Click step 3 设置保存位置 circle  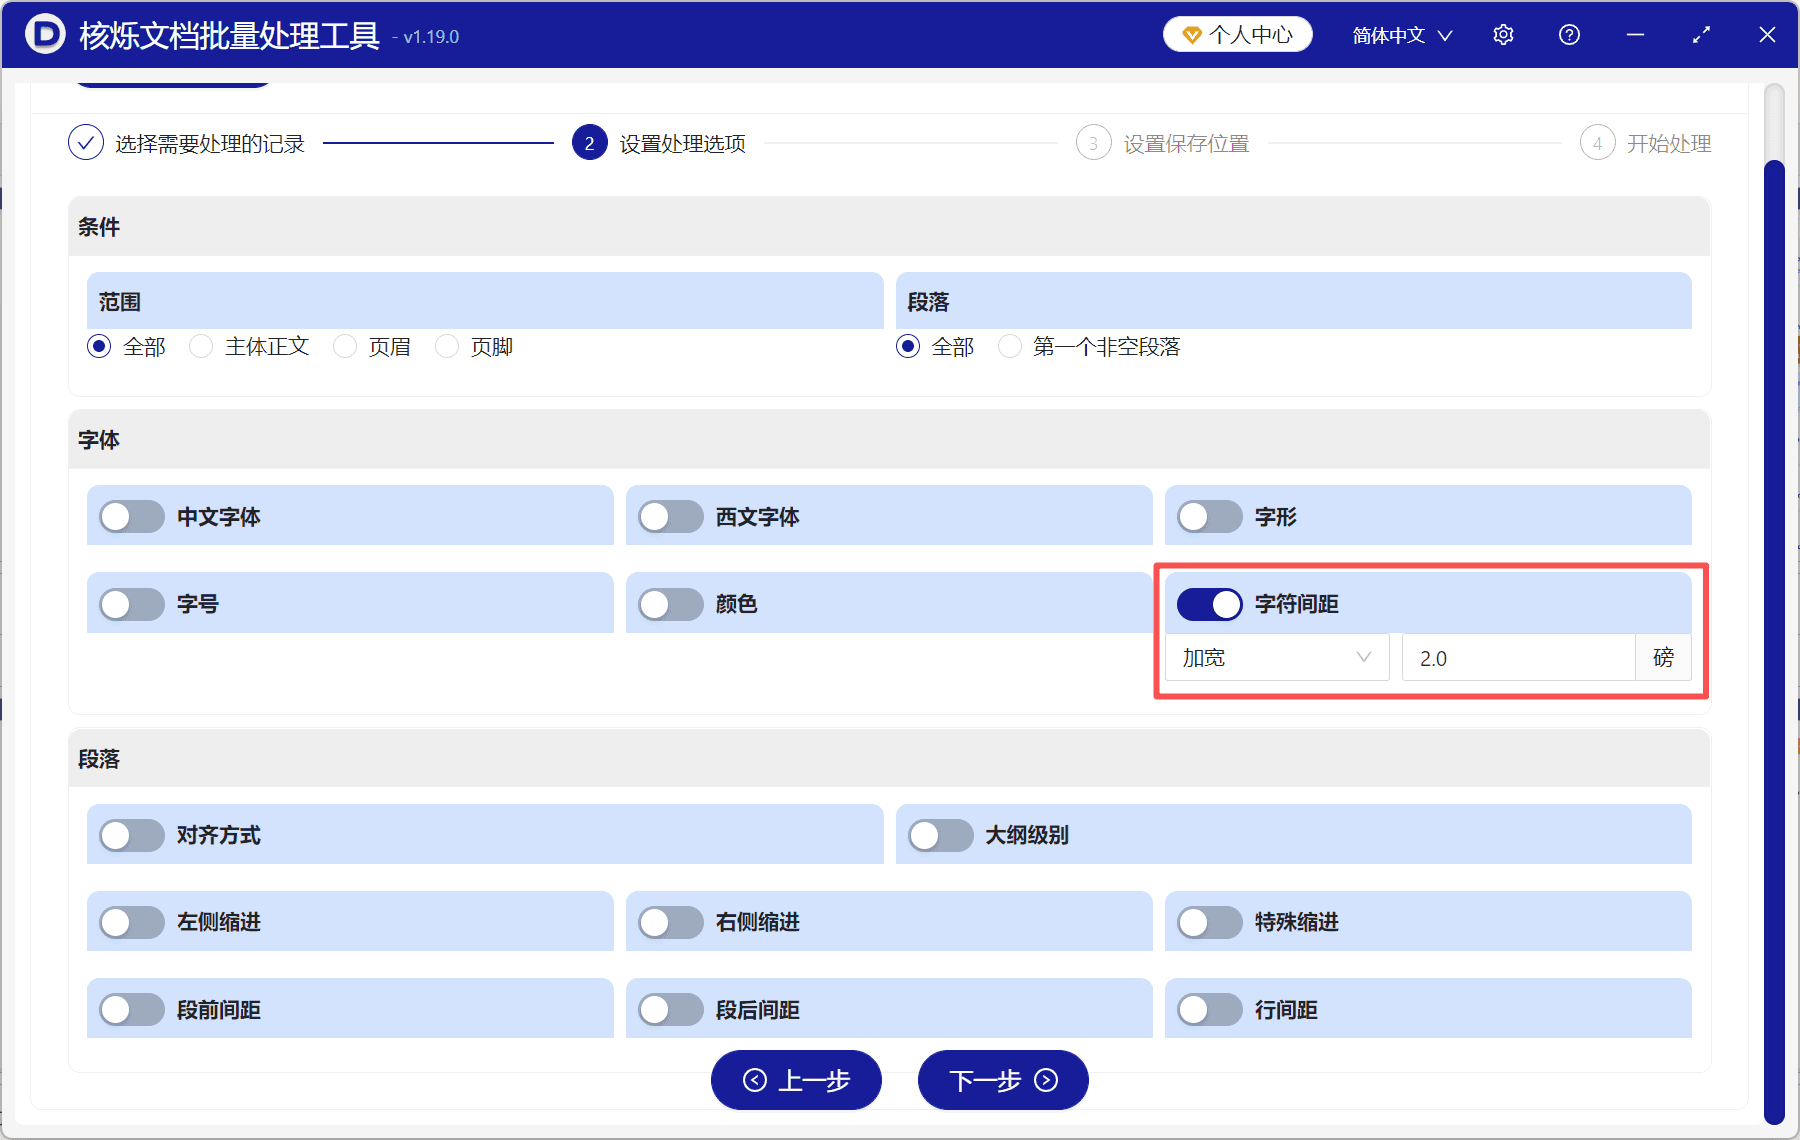(x=1093, y=142)
